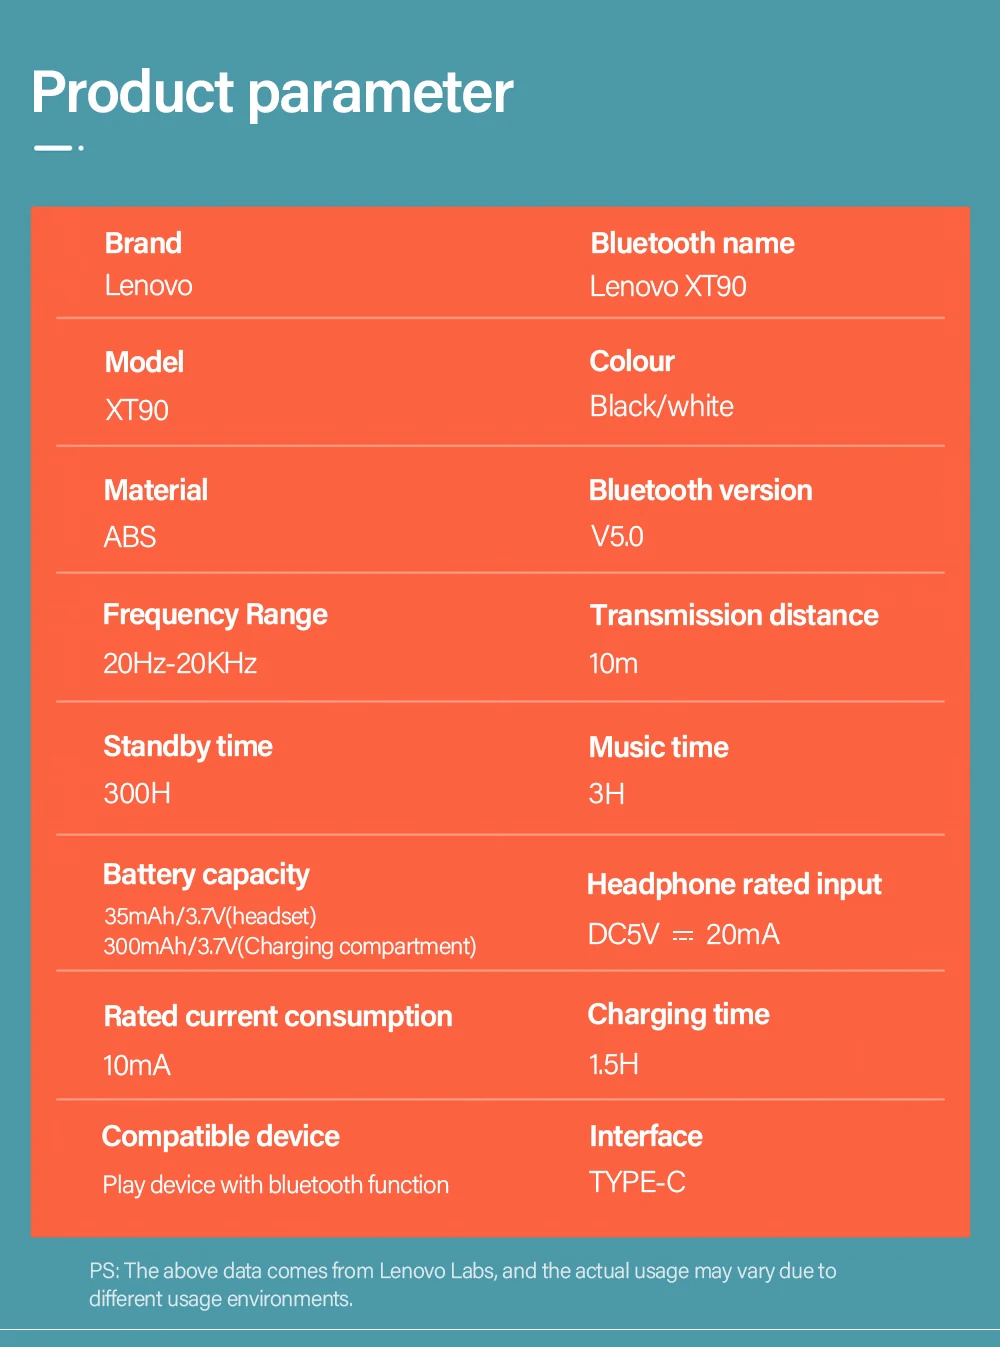The width and height of the screenshot is (1000, 1347).
Task: Click the "Black/white" colour value
Action: coord(661,406)
